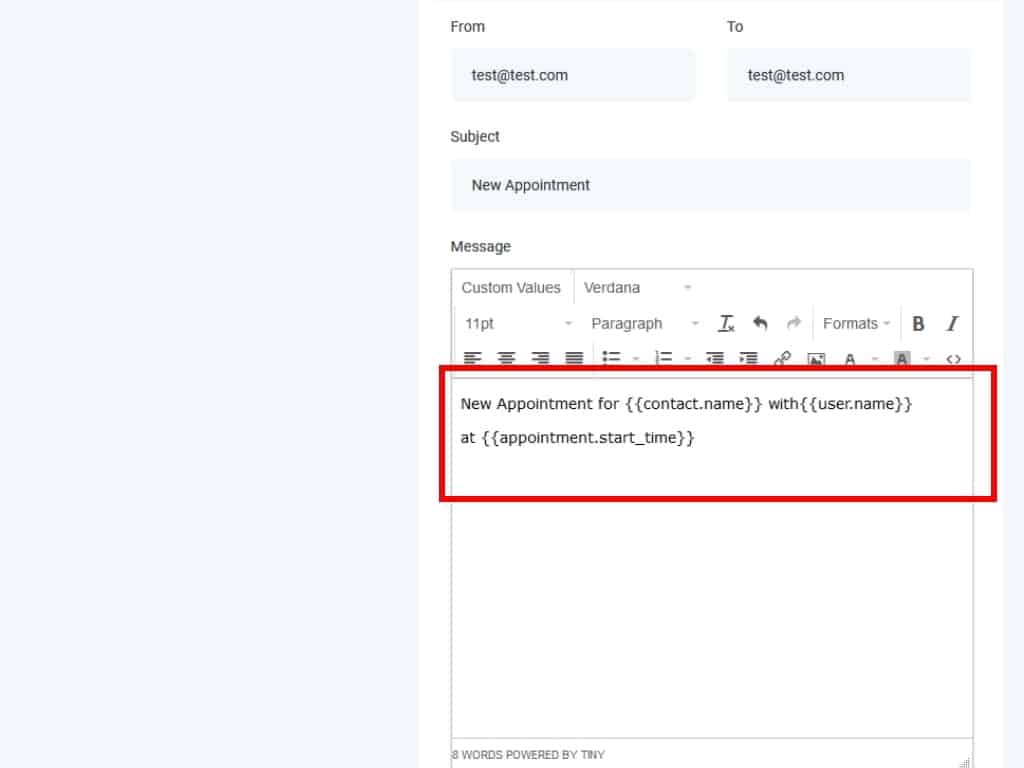Click the insert image icon
The width and height of the screenshot is (1024, 768).
816,358
